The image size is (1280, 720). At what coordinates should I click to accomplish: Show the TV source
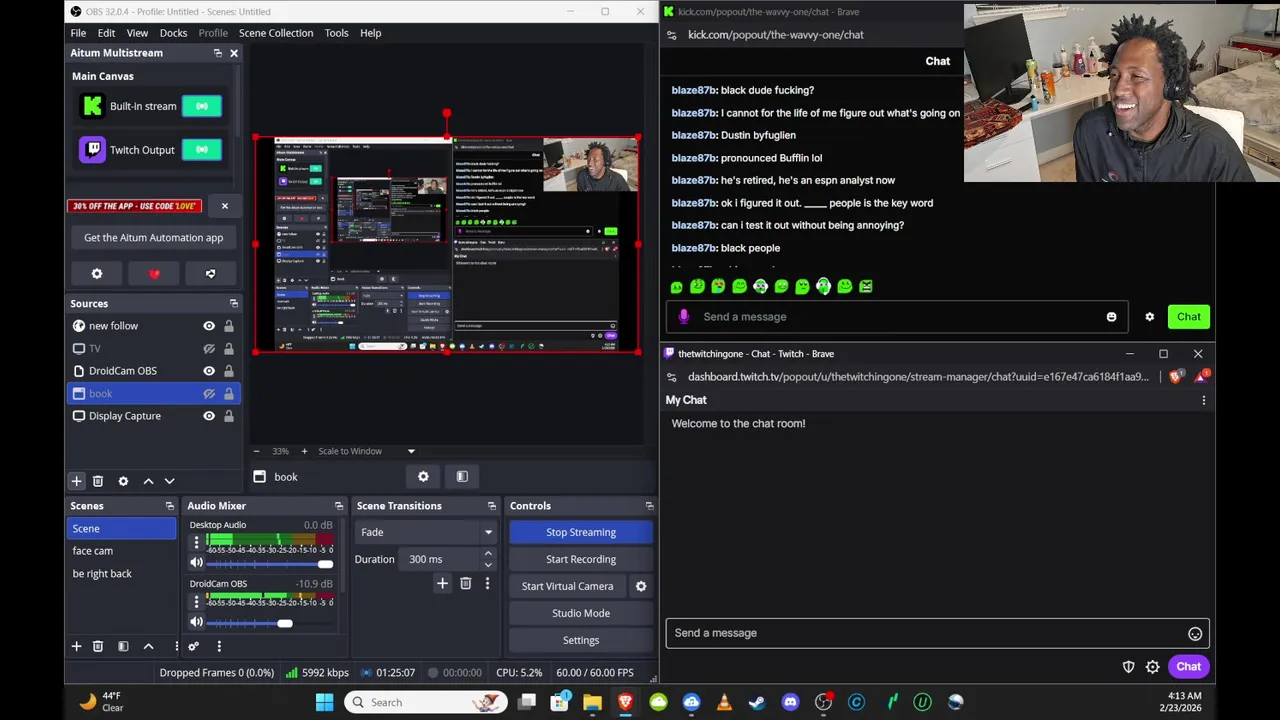[209, 349]
